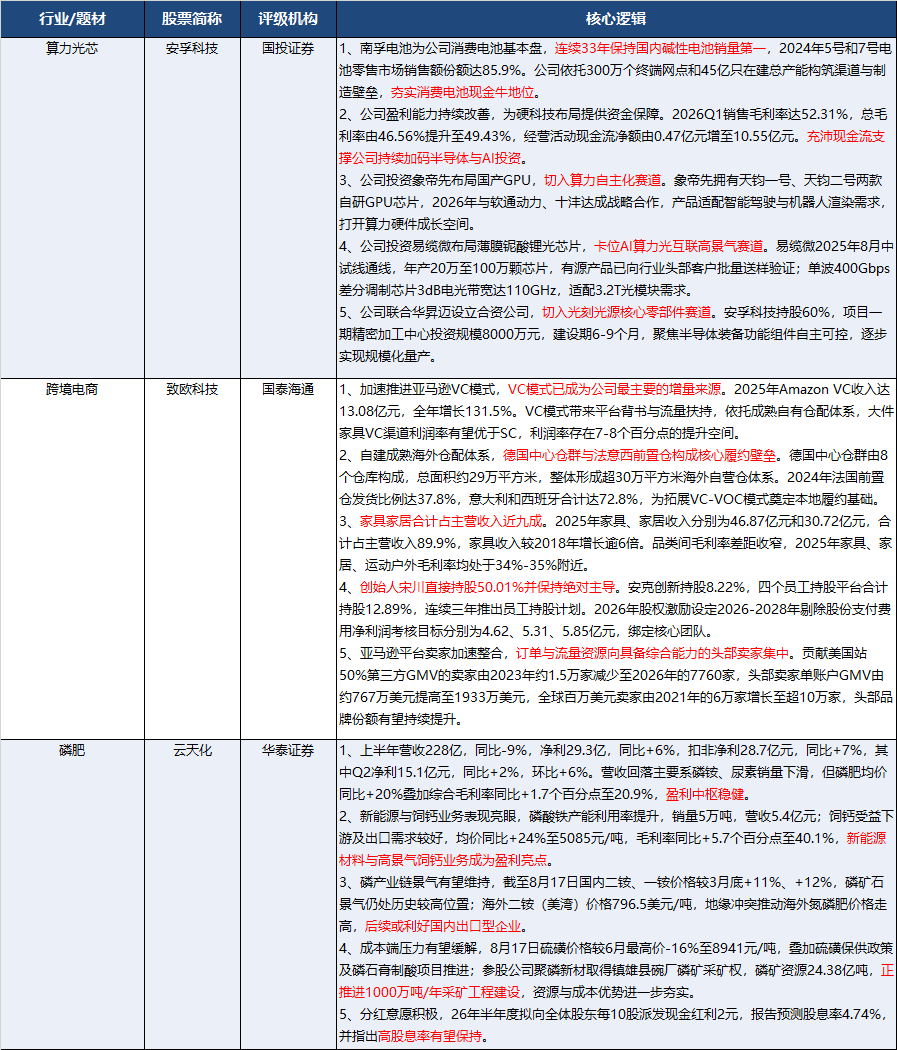Click the 行业/题材 column header
Viewport: 897px width, 1050px height.
[x=72, y=19]
